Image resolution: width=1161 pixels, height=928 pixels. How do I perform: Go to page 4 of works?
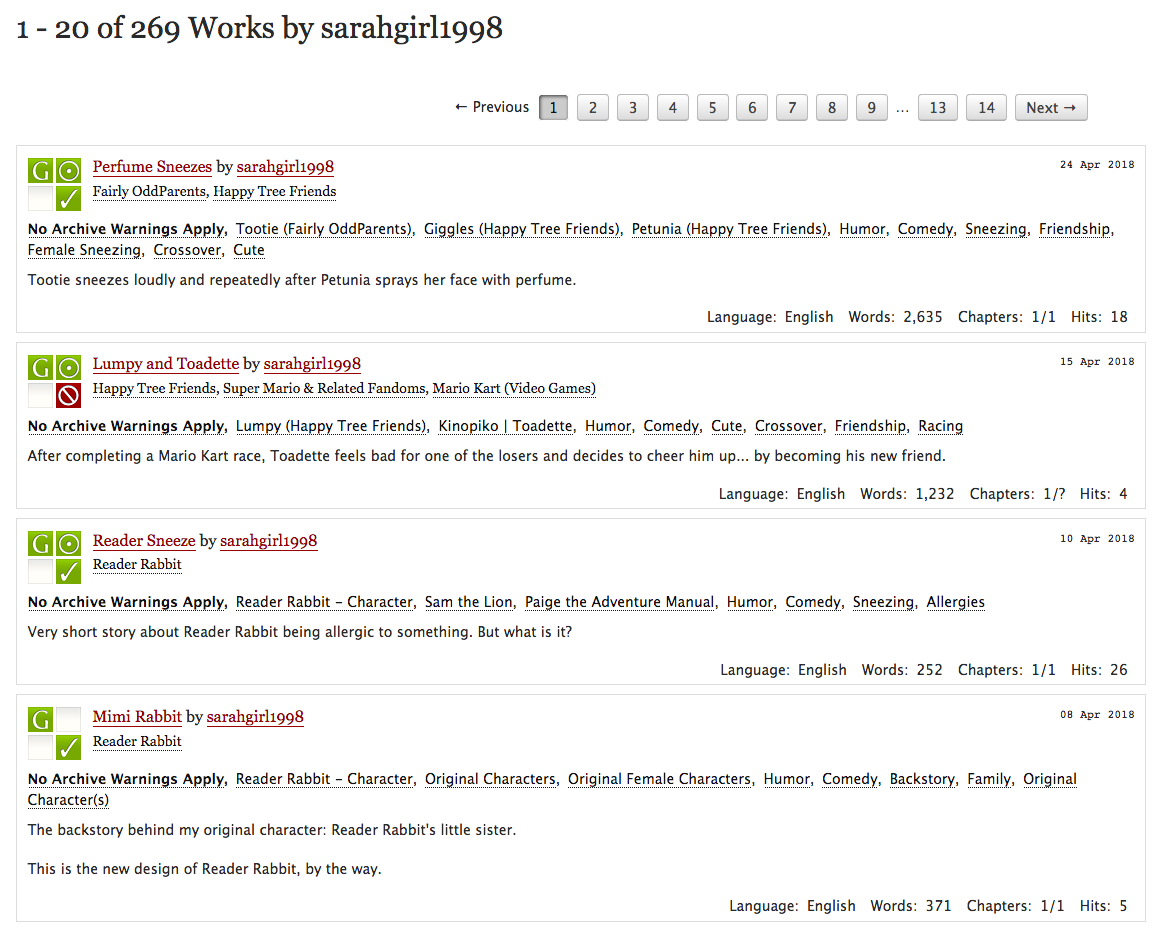pyautogui.click(x=672, y=107)
